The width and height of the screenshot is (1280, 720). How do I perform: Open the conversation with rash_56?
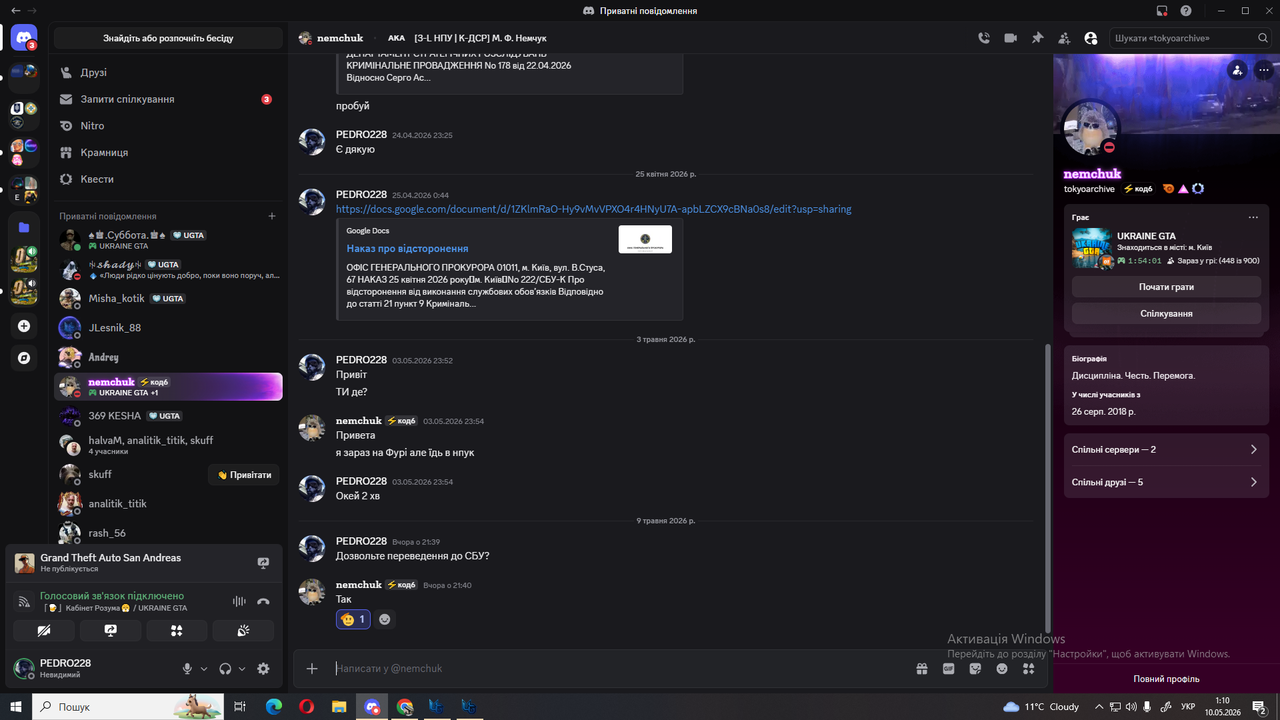(168, 532)
